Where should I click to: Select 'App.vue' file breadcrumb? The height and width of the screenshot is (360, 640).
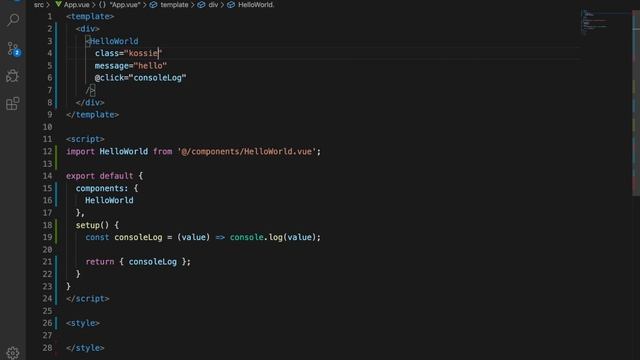click(72, 5)
